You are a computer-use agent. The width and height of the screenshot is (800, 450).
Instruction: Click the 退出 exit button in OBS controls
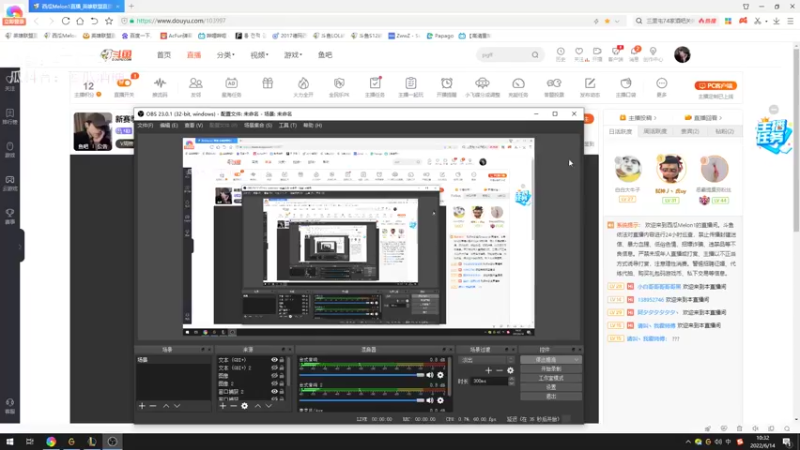coord(551,396)
